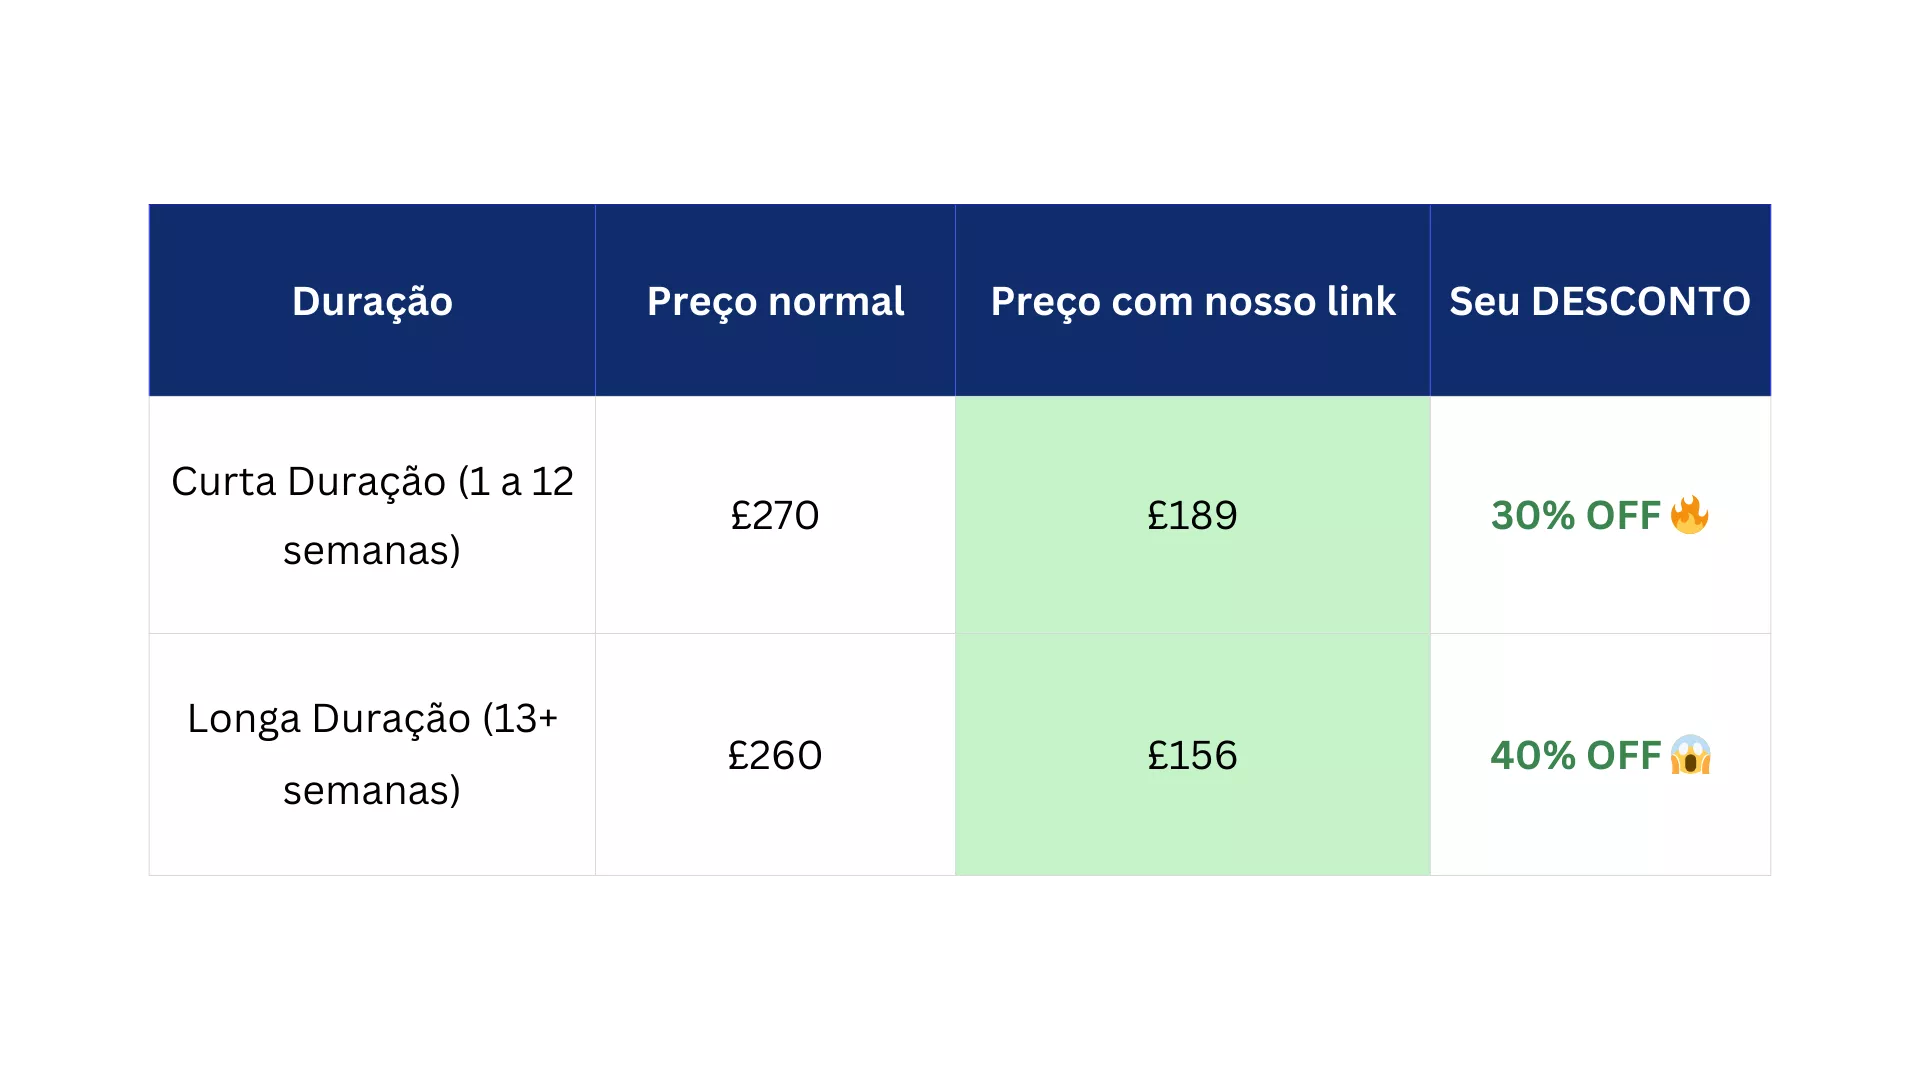Click the green £189 discounted price cell
The height and width of the screenshot is (1080, 1920).
pyautogui.click(x=1192, y=516)
